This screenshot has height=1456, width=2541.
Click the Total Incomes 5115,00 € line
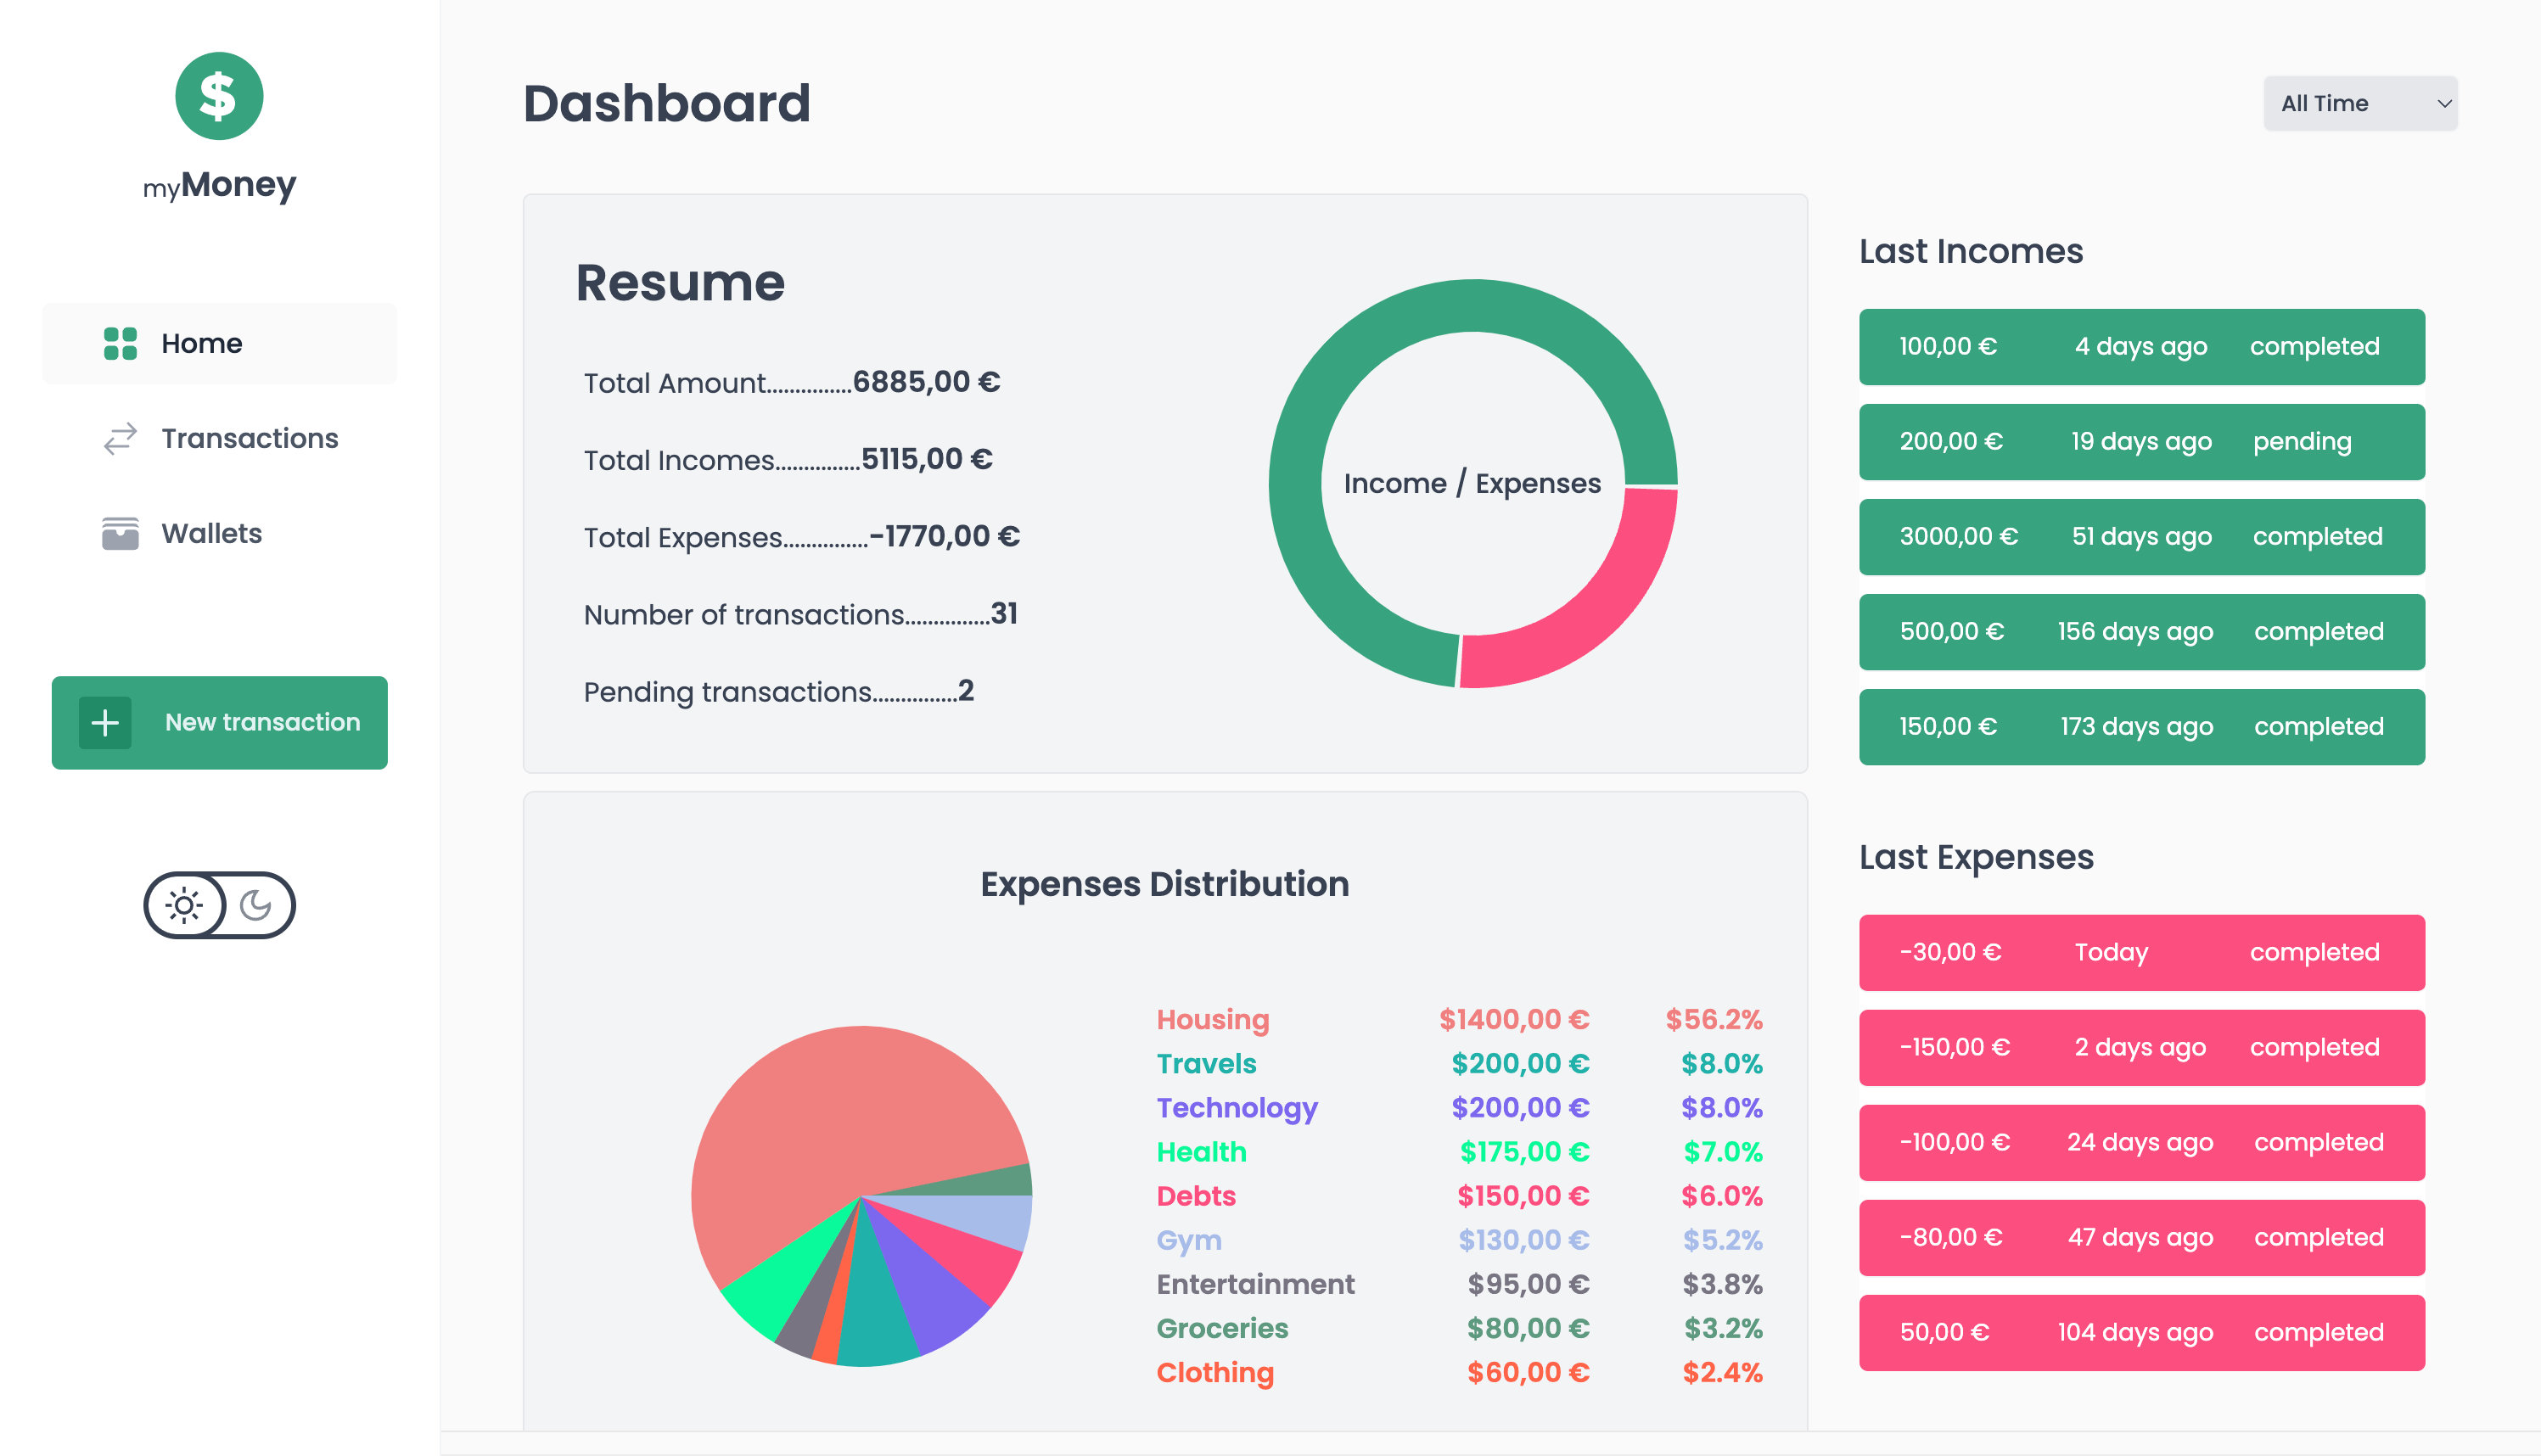coord(788,459)
